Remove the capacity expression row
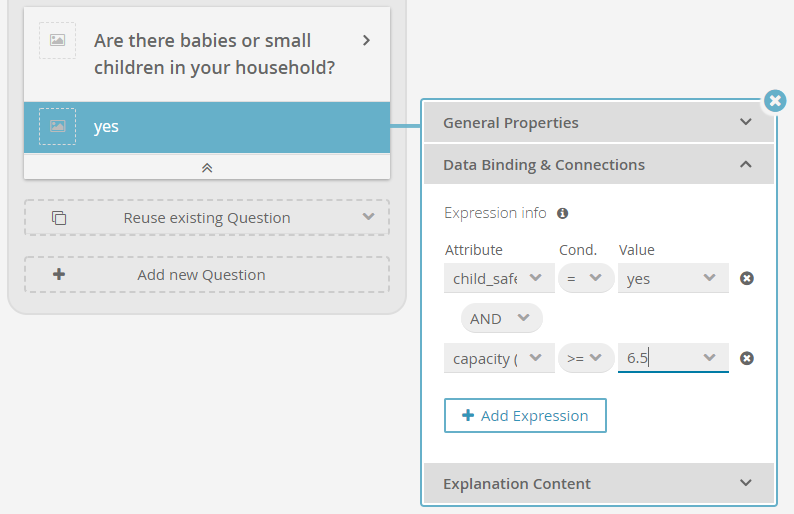The height and width of the screenshot is (514, 794). point(746,358)
